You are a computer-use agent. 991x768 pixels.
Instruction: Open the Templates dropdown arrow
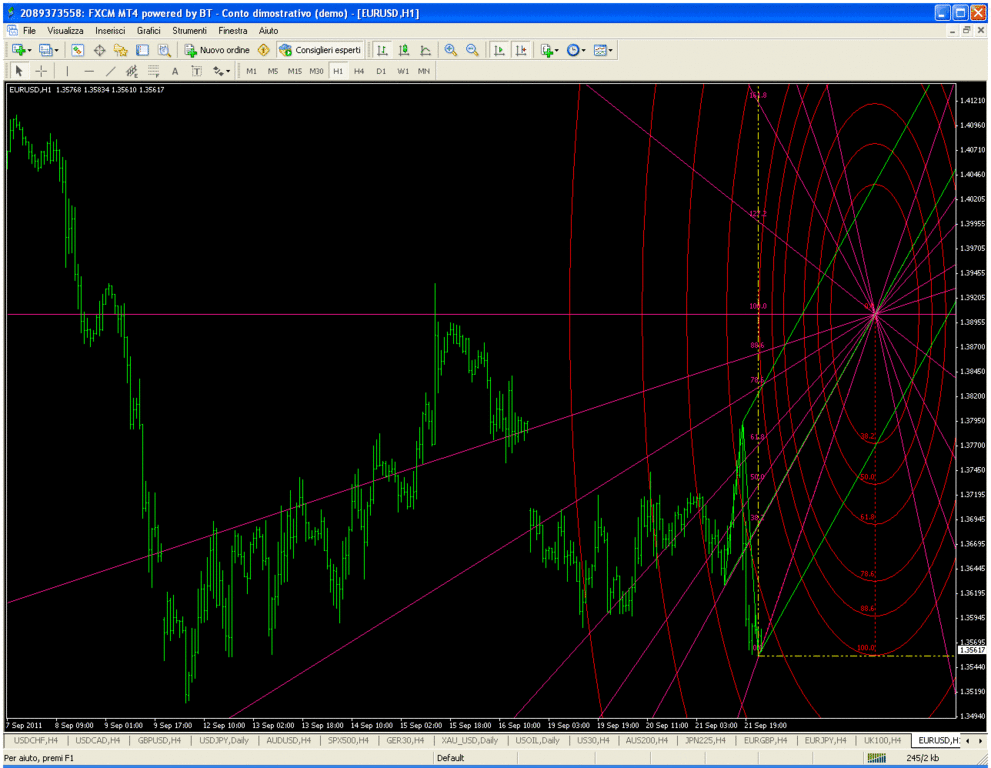tap(611, 51)
